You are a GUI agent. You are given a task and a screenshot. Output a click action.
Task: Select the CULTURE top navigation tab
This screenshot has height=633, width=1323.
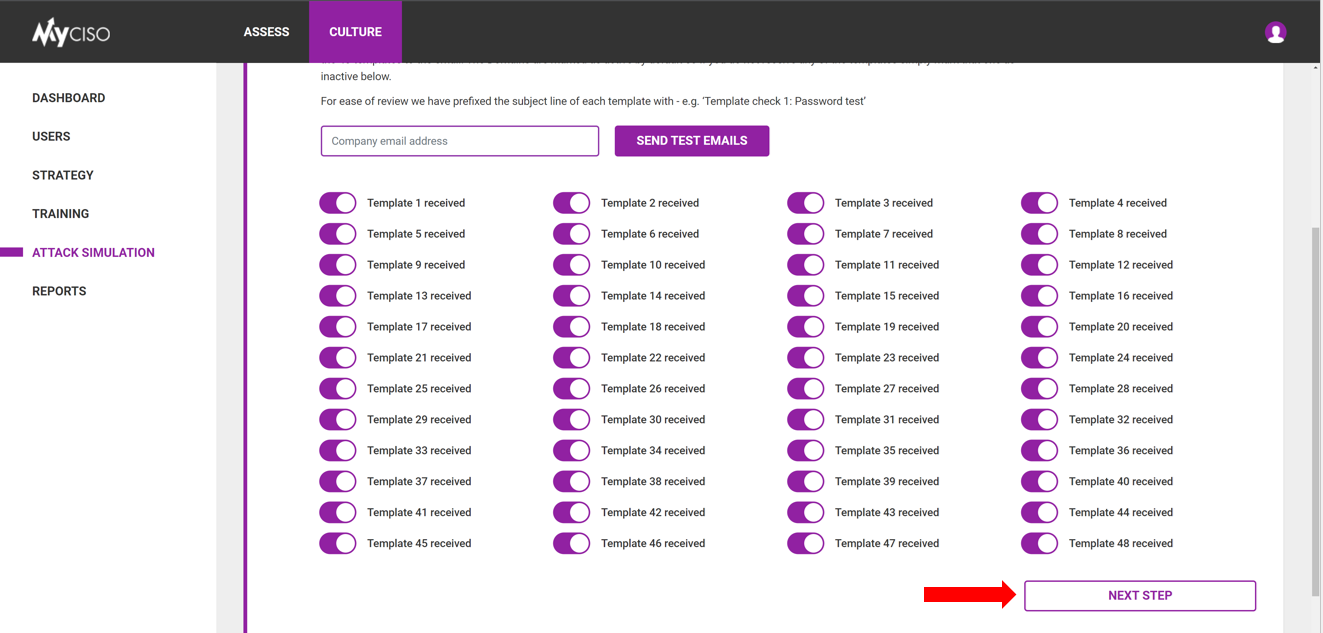pos(355,32)
